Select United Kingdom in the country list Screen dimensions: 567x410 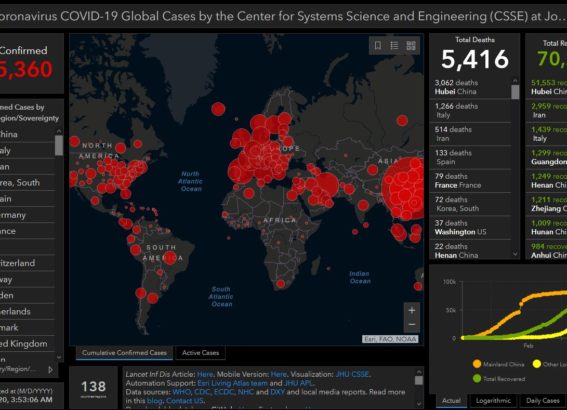coord(27,343)
